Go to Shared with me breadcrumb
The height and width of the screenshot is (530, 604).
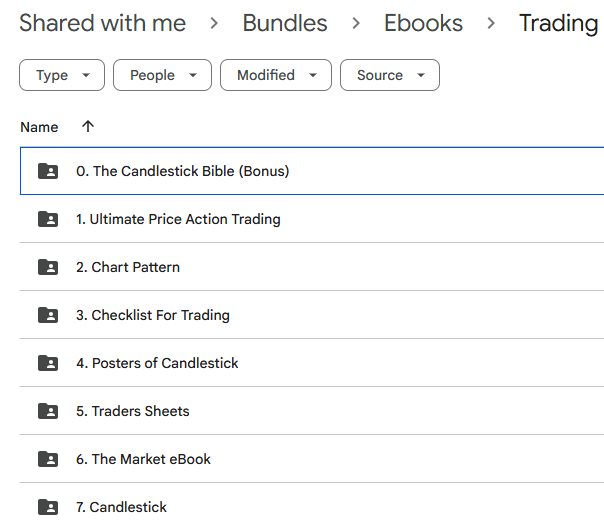point(102,23)
